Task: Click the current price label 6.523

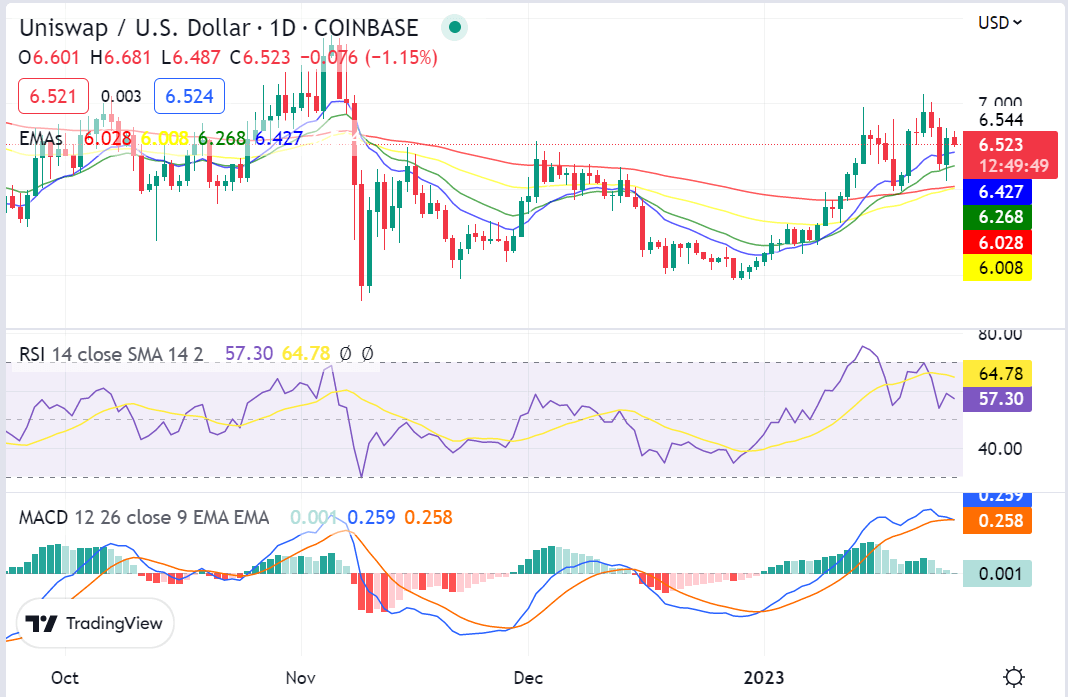Action: pos(1001,145)
